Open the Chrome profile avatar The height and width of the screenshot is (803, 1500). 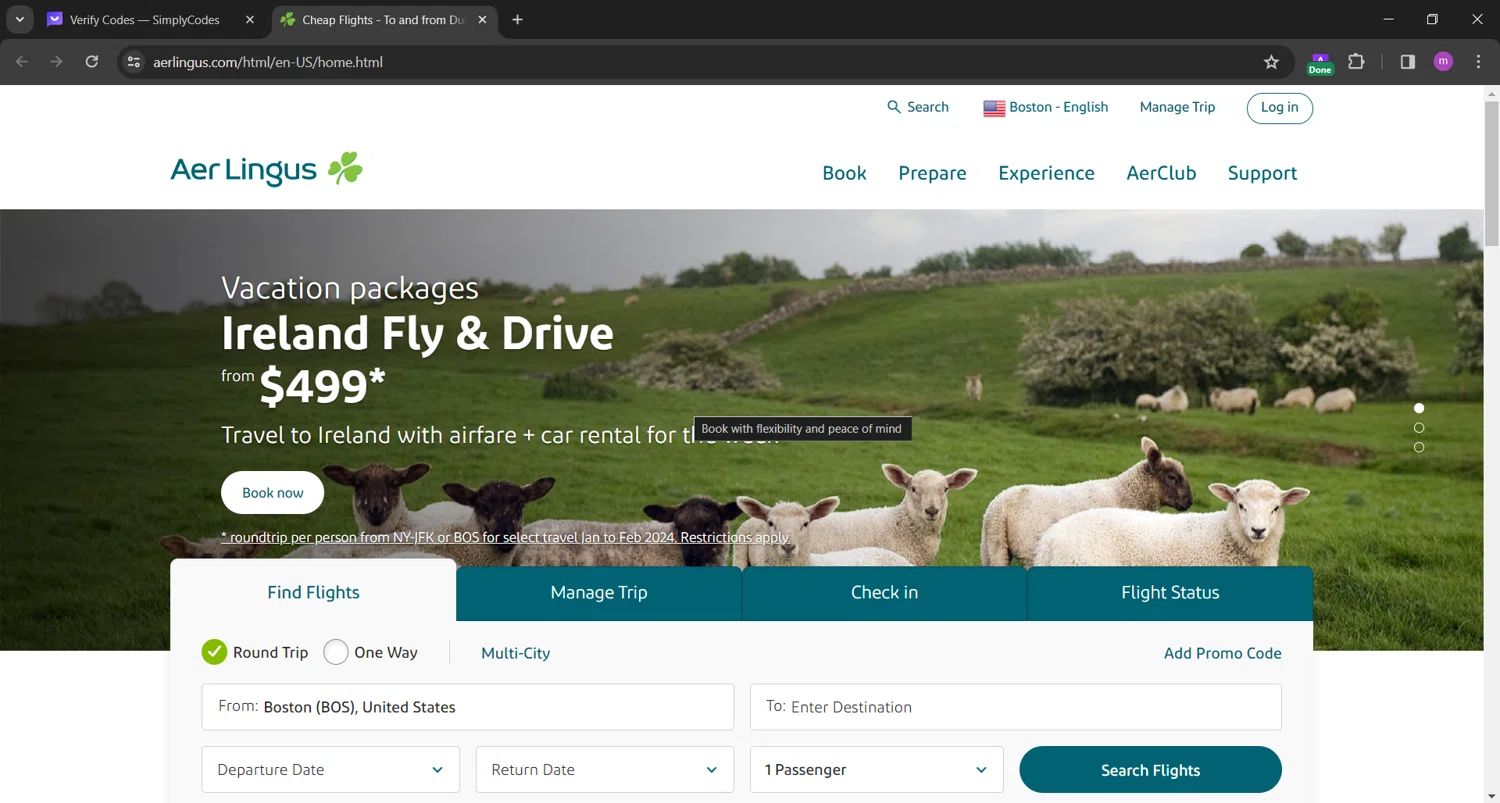point(1443,62)
